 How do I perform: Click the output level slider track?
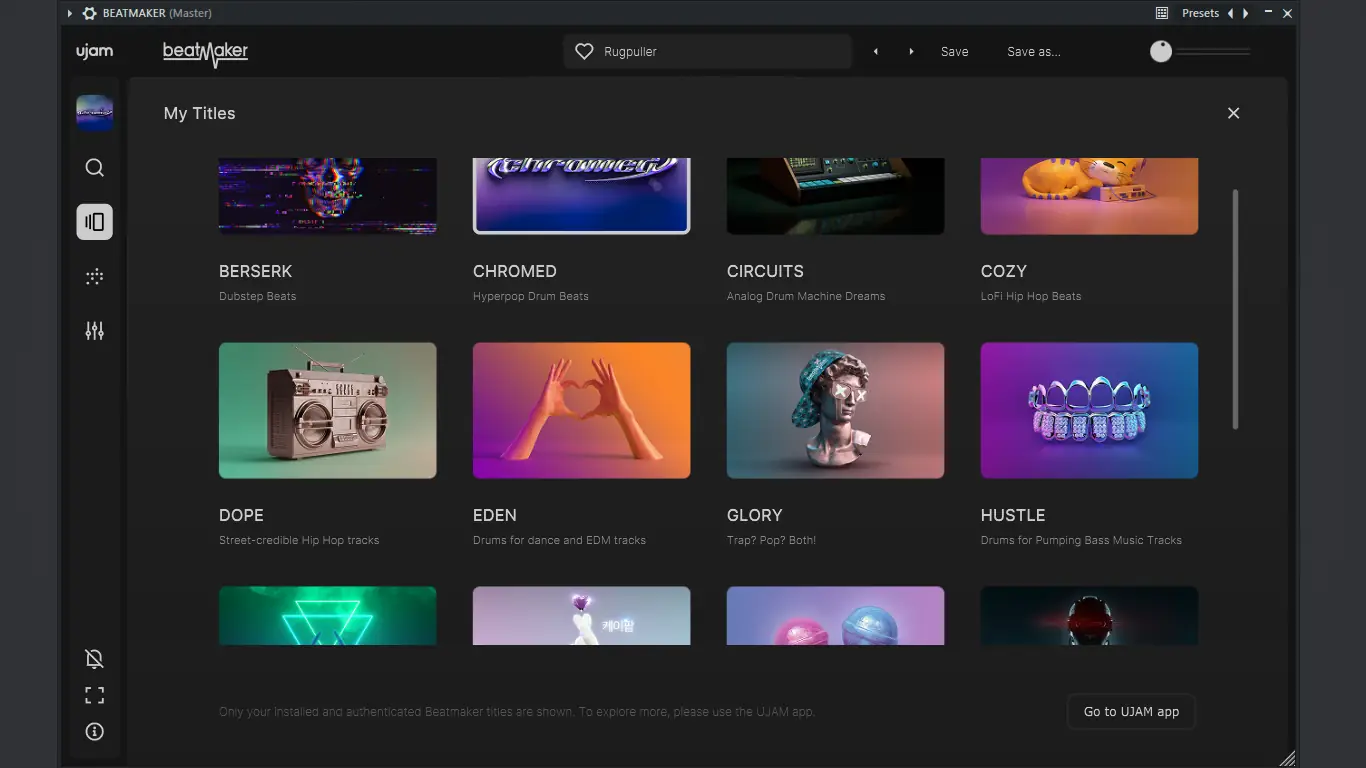1213,51
